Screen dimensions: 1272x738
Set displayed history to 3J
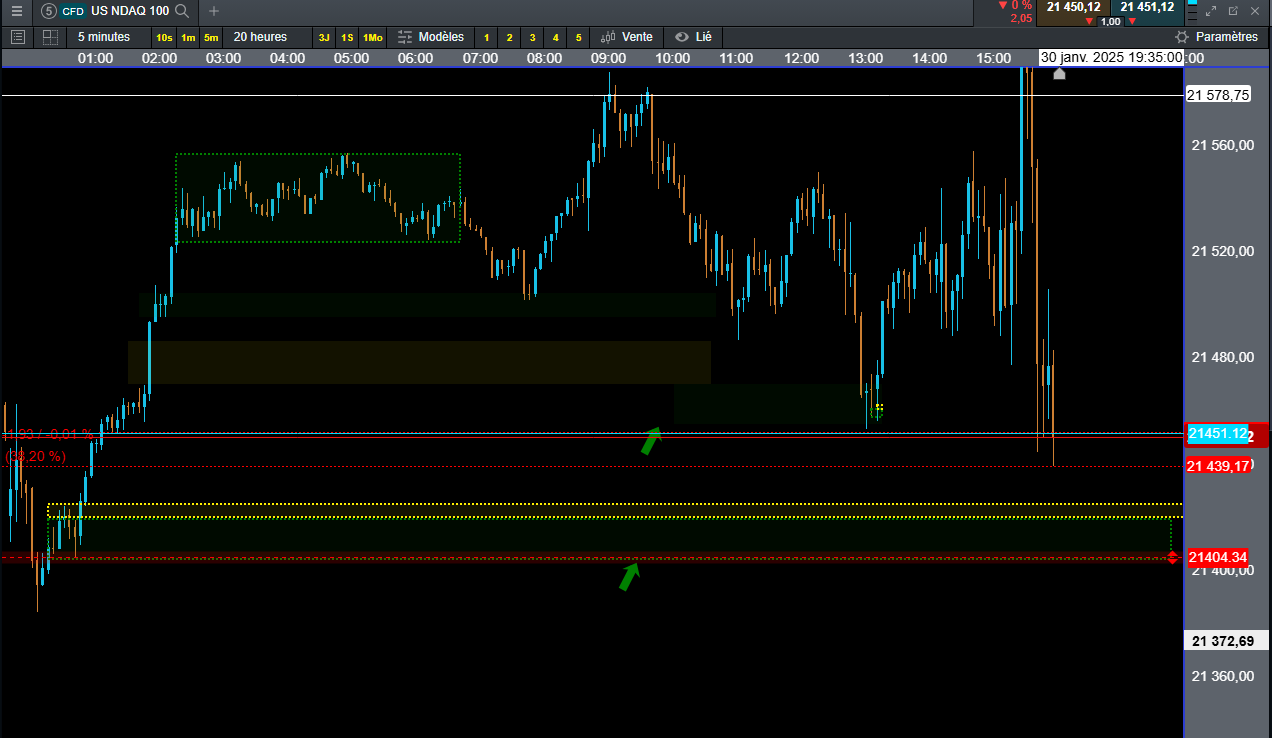pyautogui.click(x=324, y=37)
